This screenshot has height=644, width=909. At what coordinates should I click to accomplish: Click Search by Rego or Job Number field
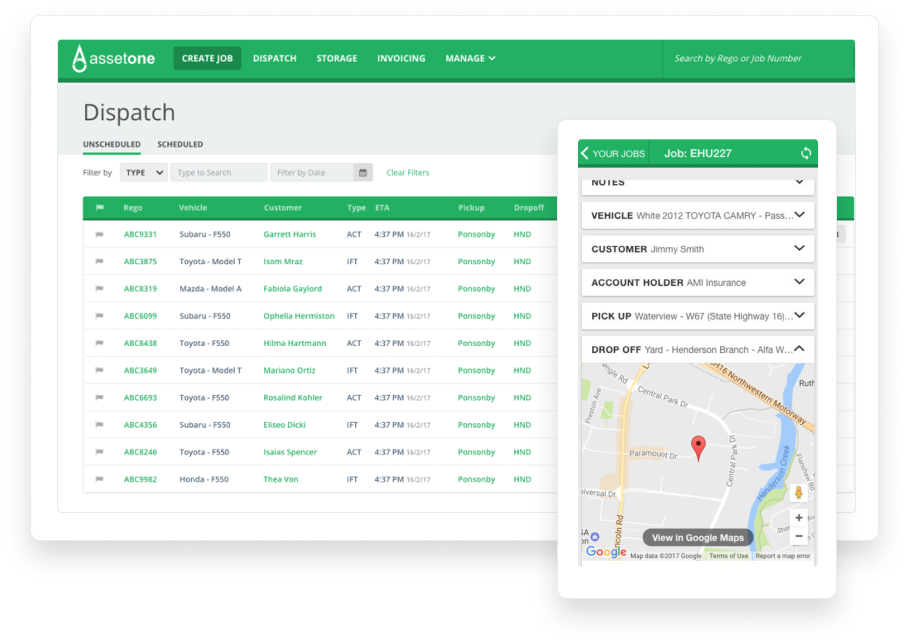[758, 59]
